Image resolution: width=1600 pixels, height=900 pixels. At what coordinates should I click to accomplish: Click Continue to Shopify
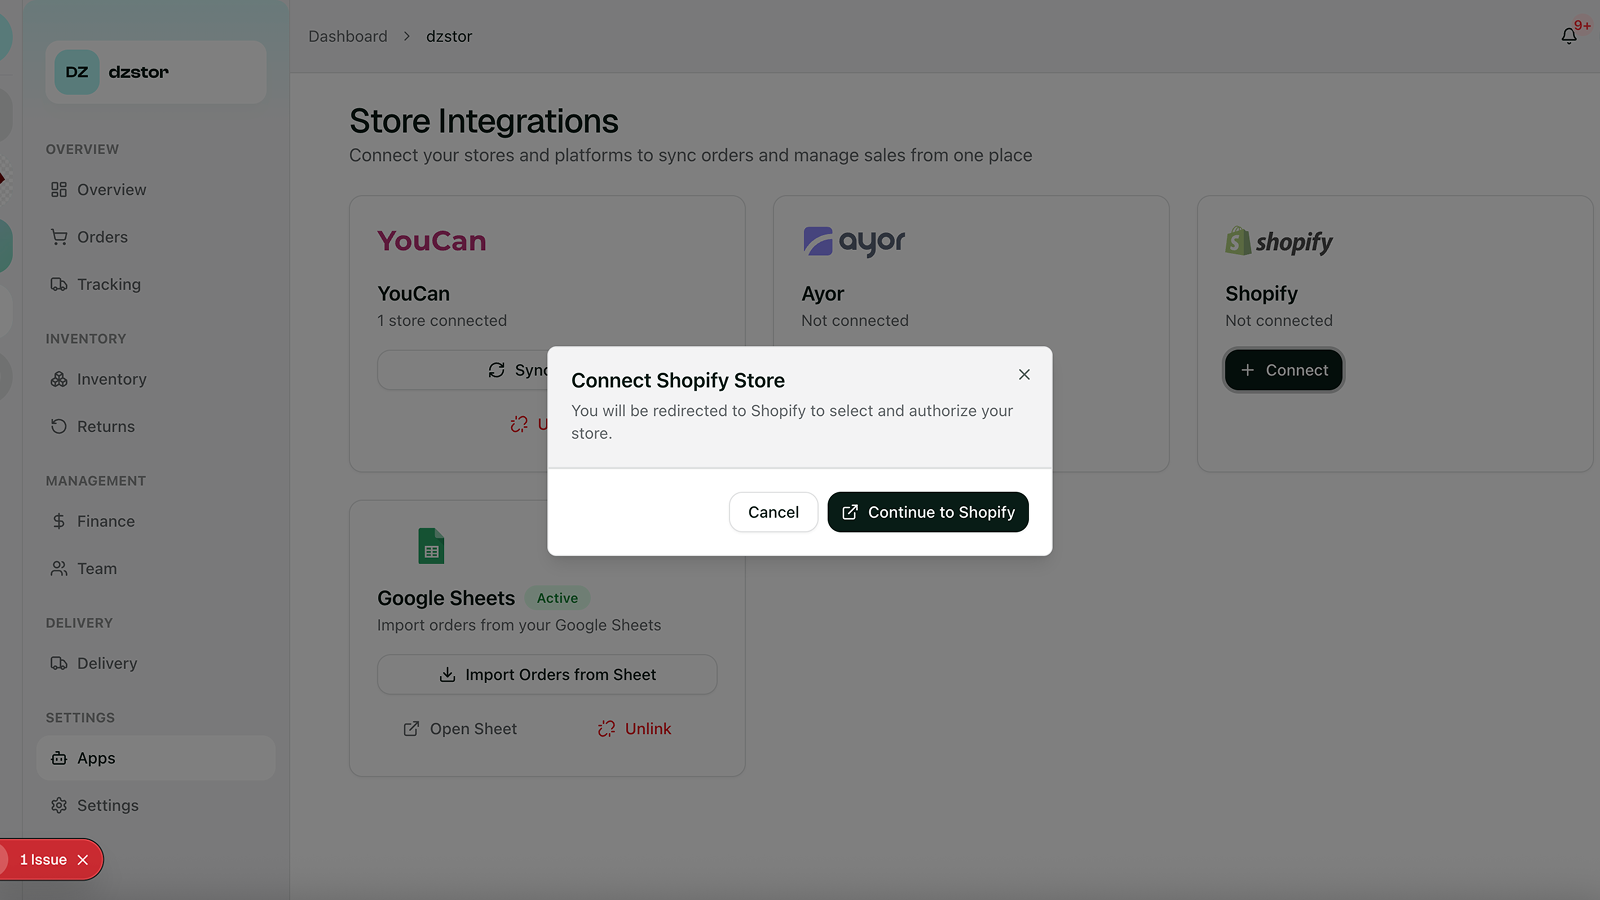click(x=927, y=512)
